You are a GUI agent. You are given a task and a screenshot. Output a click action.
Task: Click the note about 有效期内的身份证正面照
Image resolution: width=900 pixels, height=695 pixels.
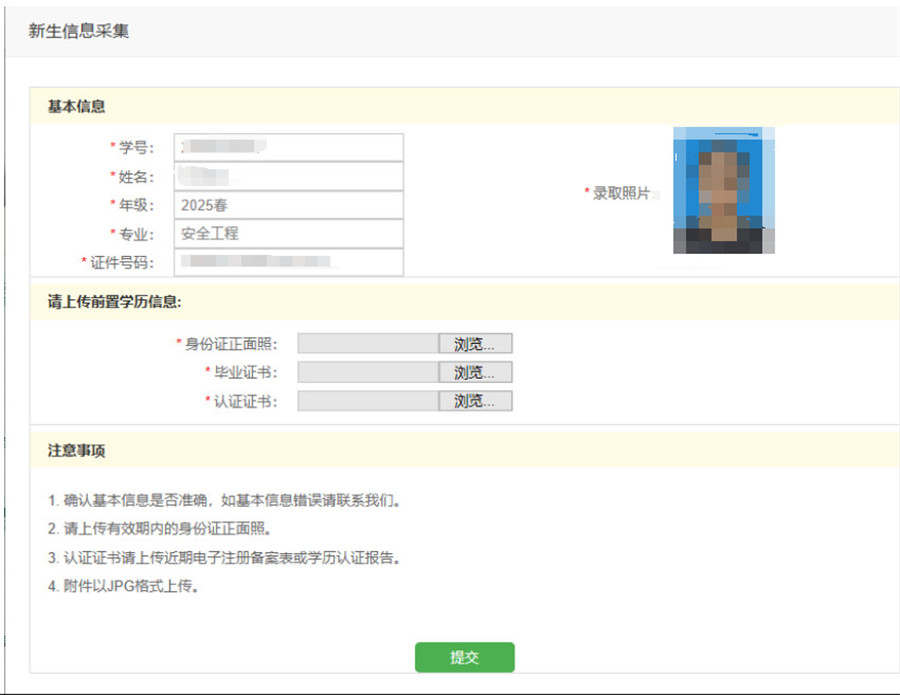point(160,529)
